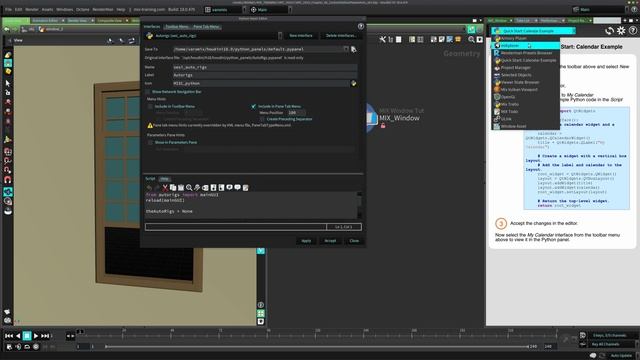Open the Toolbar Menu tab in the editor
Screen dimensions: 640x360
coord(177,27)
